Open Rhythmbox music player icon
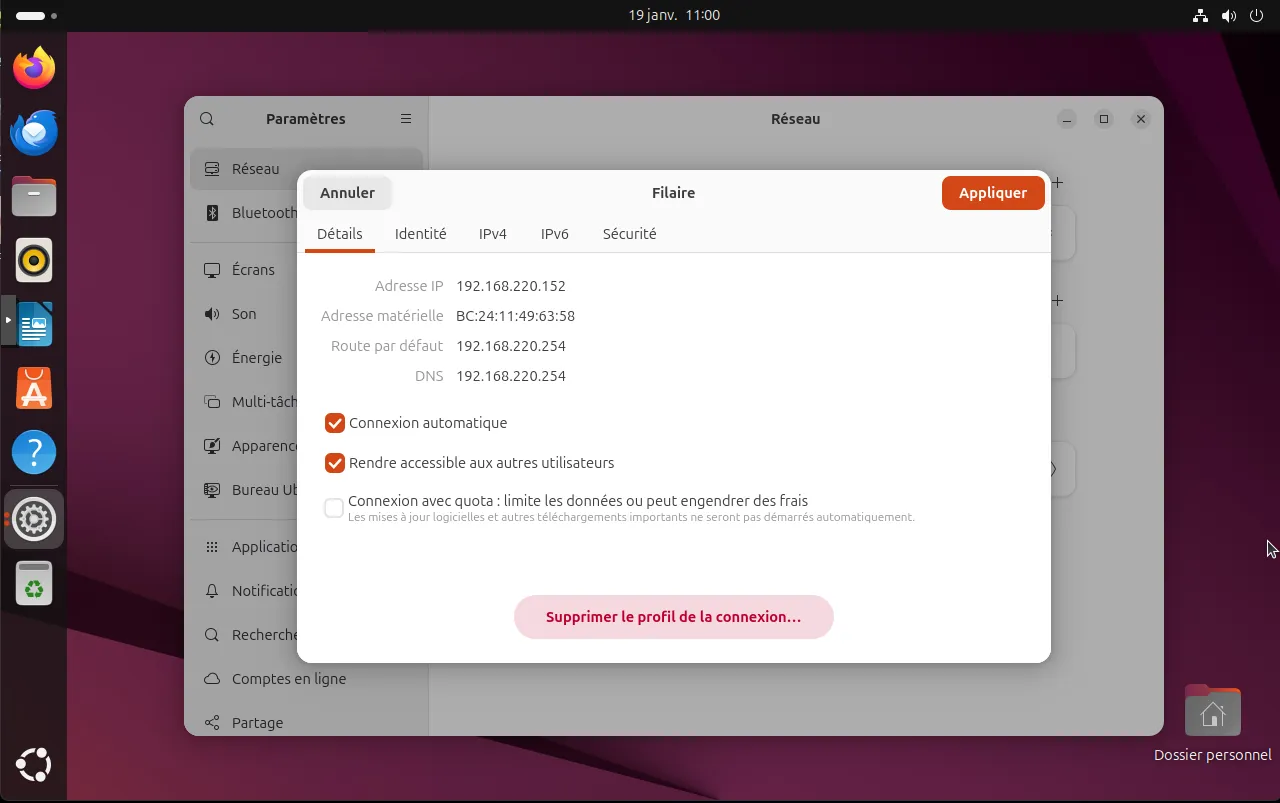Image resolution: width=1280 pixels, height=803 pixels. 34,260
